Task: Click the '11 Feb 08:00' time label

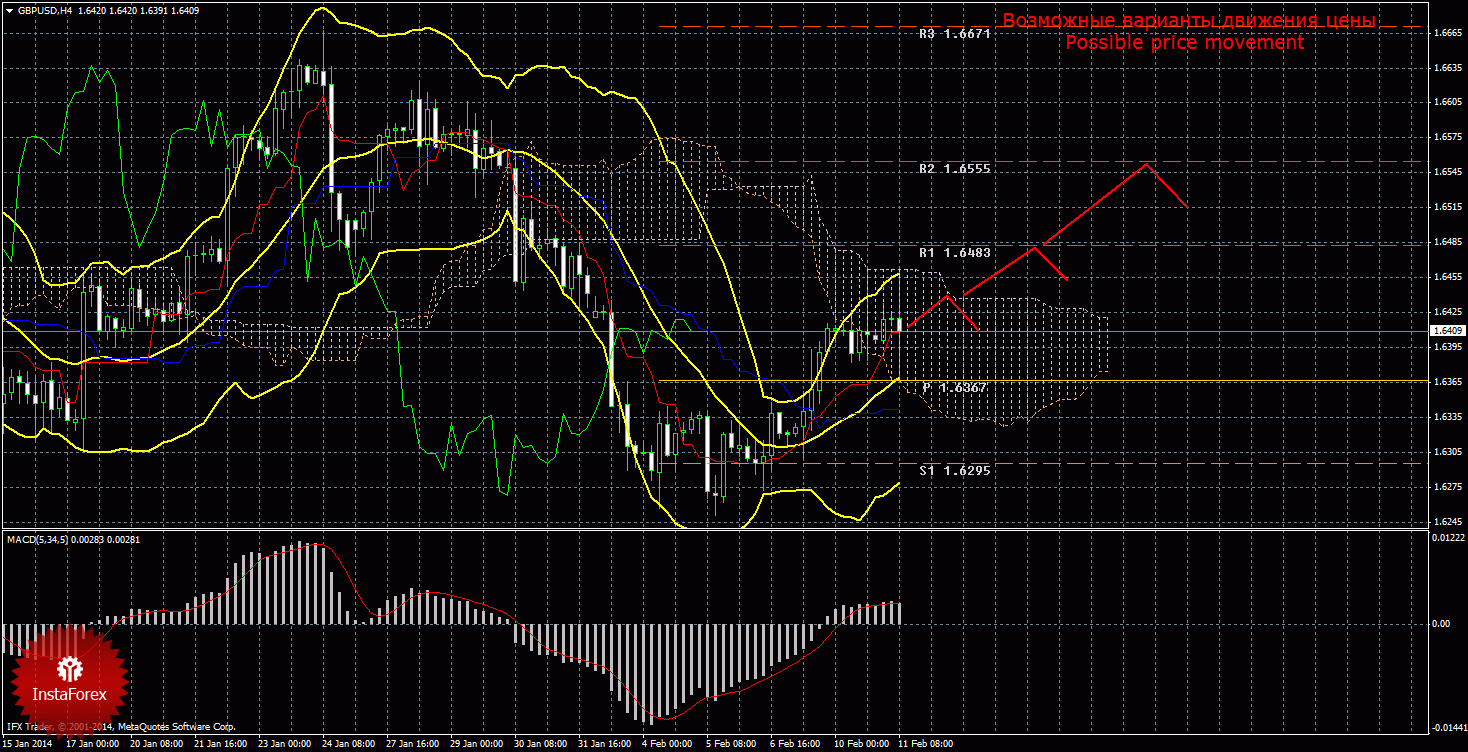Action: coord(924,744)
